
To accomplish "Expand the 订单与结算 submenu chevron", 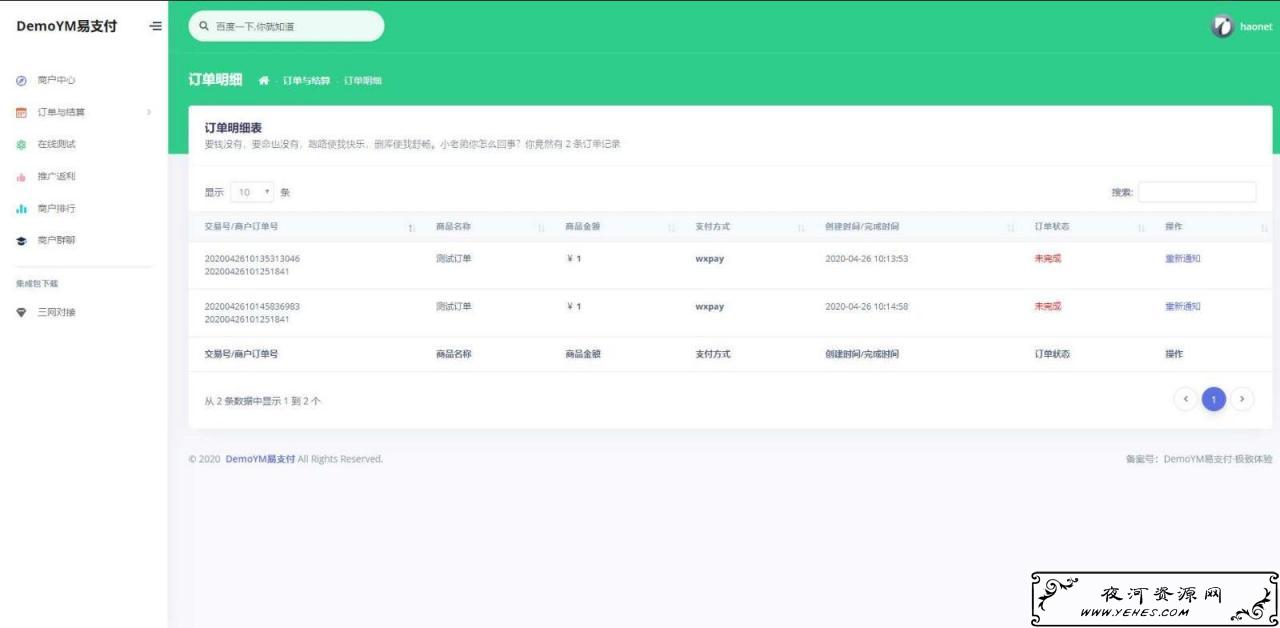I will (148, 112).
